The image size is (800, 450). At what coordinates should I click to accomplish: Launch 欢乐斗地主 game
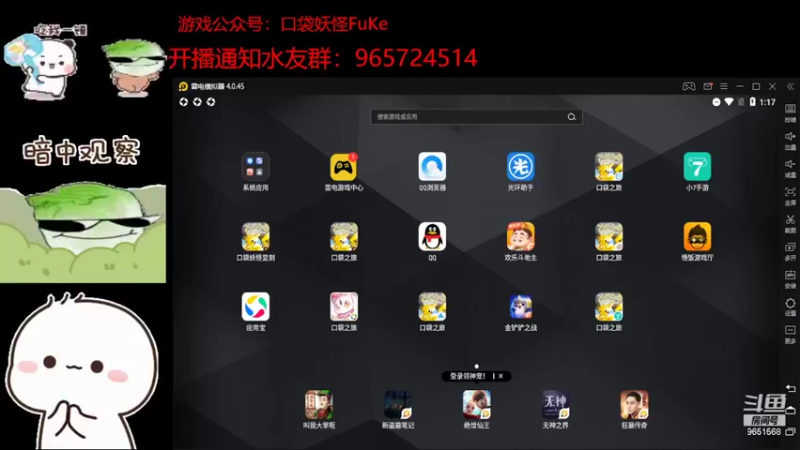(x=520, y=237)
